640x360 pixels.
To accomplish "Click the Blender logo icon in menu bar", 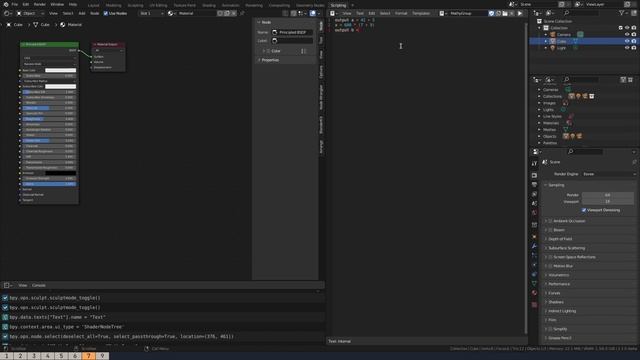I will (x=6, y=4).
